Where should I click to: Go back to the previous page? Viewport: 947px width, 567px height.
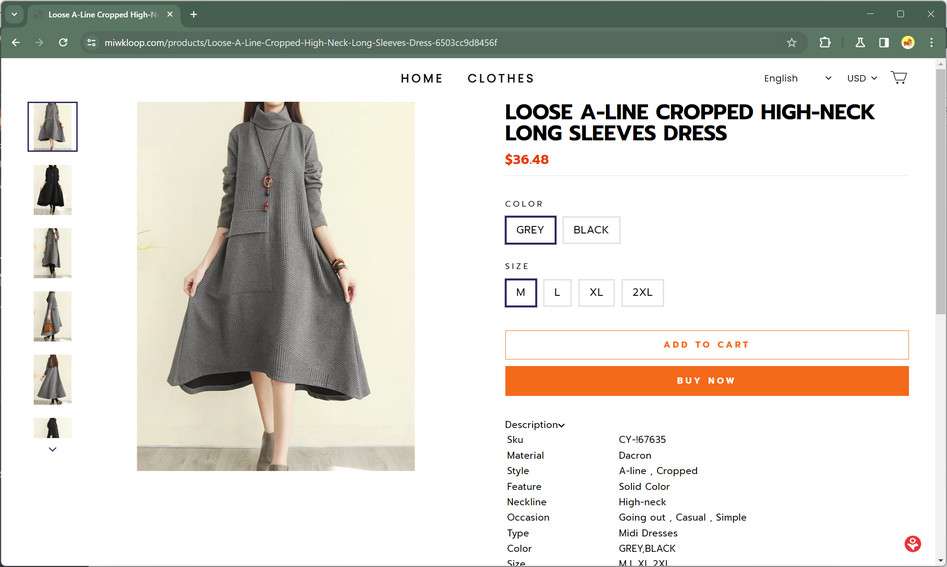[15, 43]
